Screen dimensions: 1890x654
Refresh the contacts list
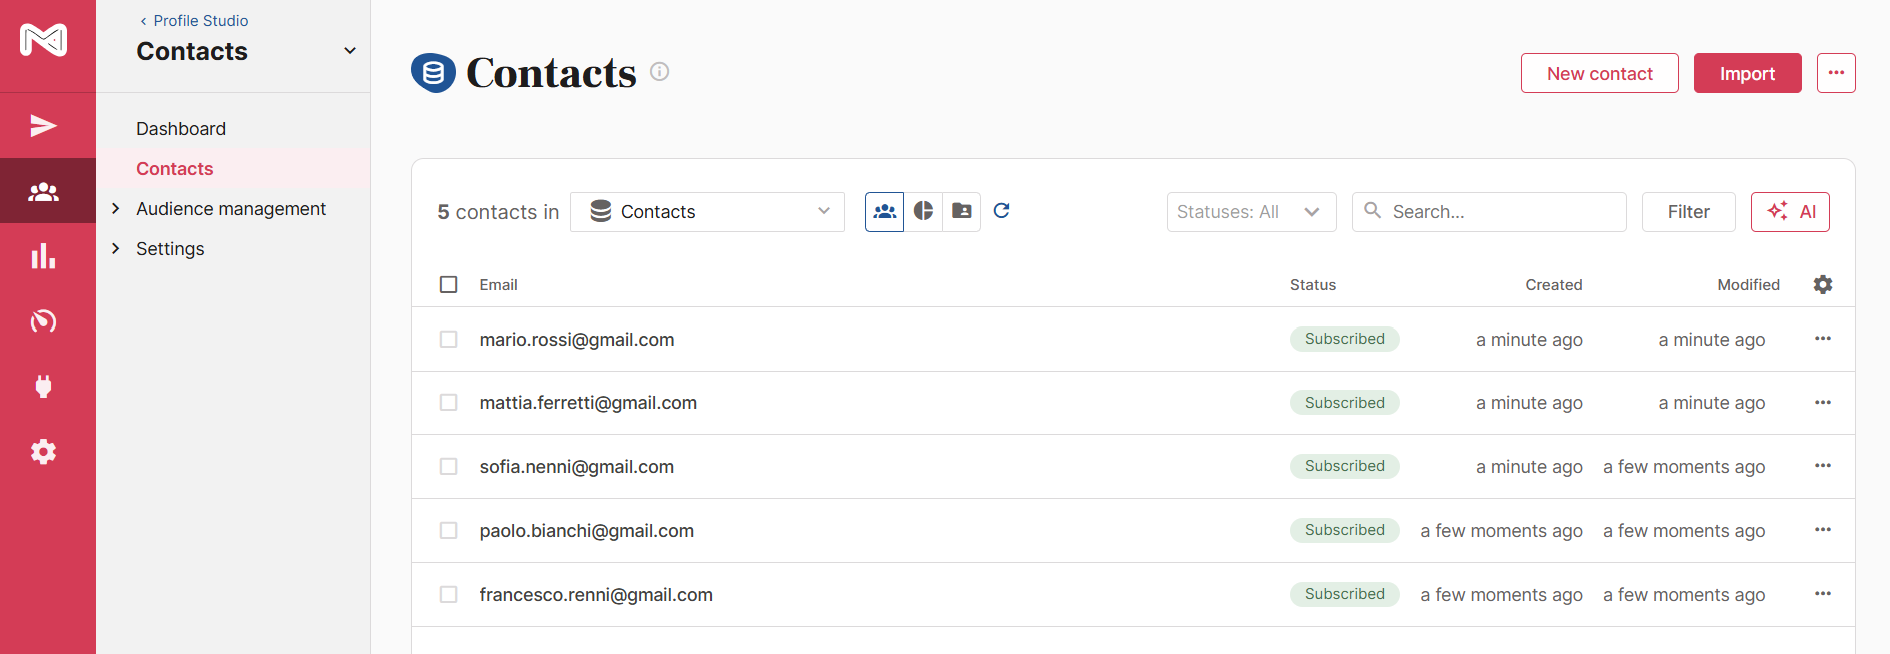click(x=1001, y=210)
